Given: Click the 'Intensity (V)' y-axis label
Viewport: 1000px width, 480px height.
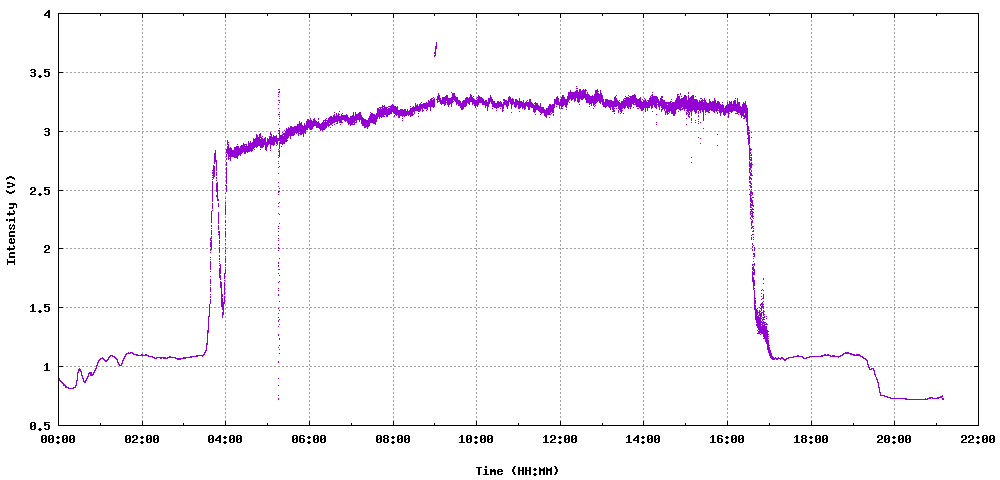Looking at the screenshot, I should (11, 219).
